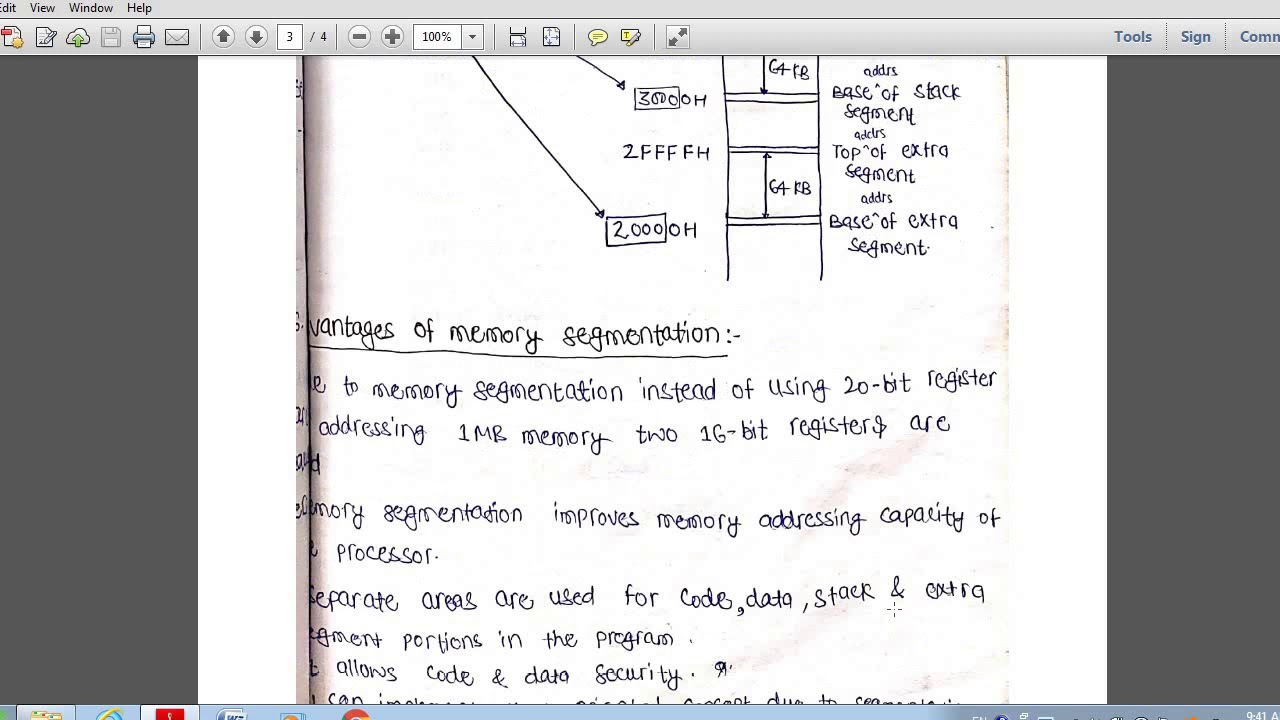The image size is (1280, 720).
Task: Click 'Top of extra' label in diagram
Action: 890,152
